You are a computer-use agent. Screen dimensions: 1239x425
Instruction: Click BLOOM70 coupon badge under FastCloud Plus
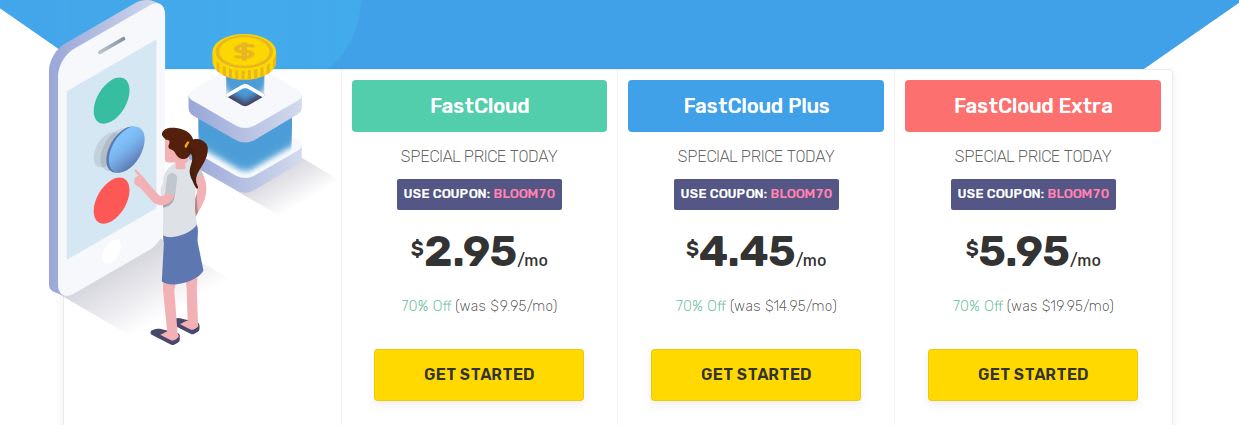pyautogui.click(x=756, y=194)
